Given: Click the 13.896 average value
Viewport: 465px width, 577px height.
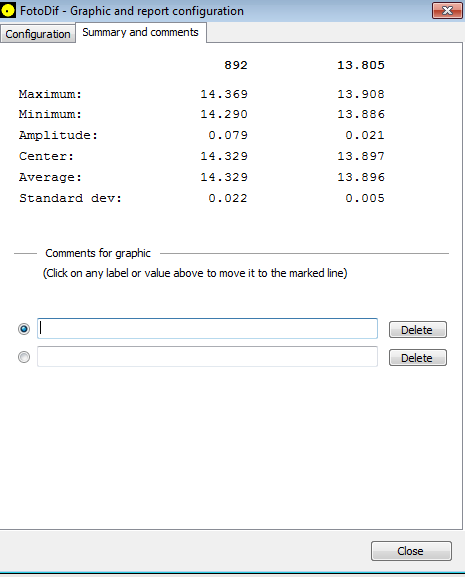Looking at the screenshot, I should (x=361, y=177).
